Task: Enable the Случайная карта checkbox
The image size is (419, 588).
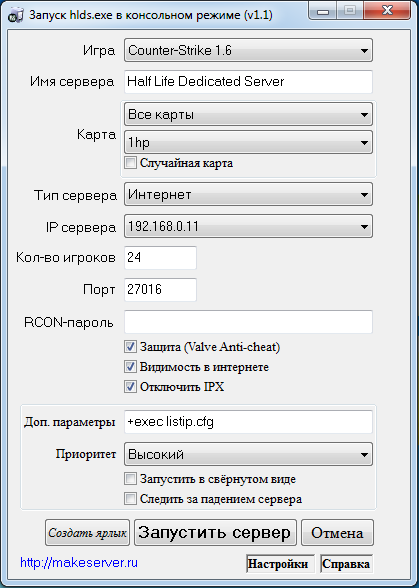Action: [x=130, y=163]
